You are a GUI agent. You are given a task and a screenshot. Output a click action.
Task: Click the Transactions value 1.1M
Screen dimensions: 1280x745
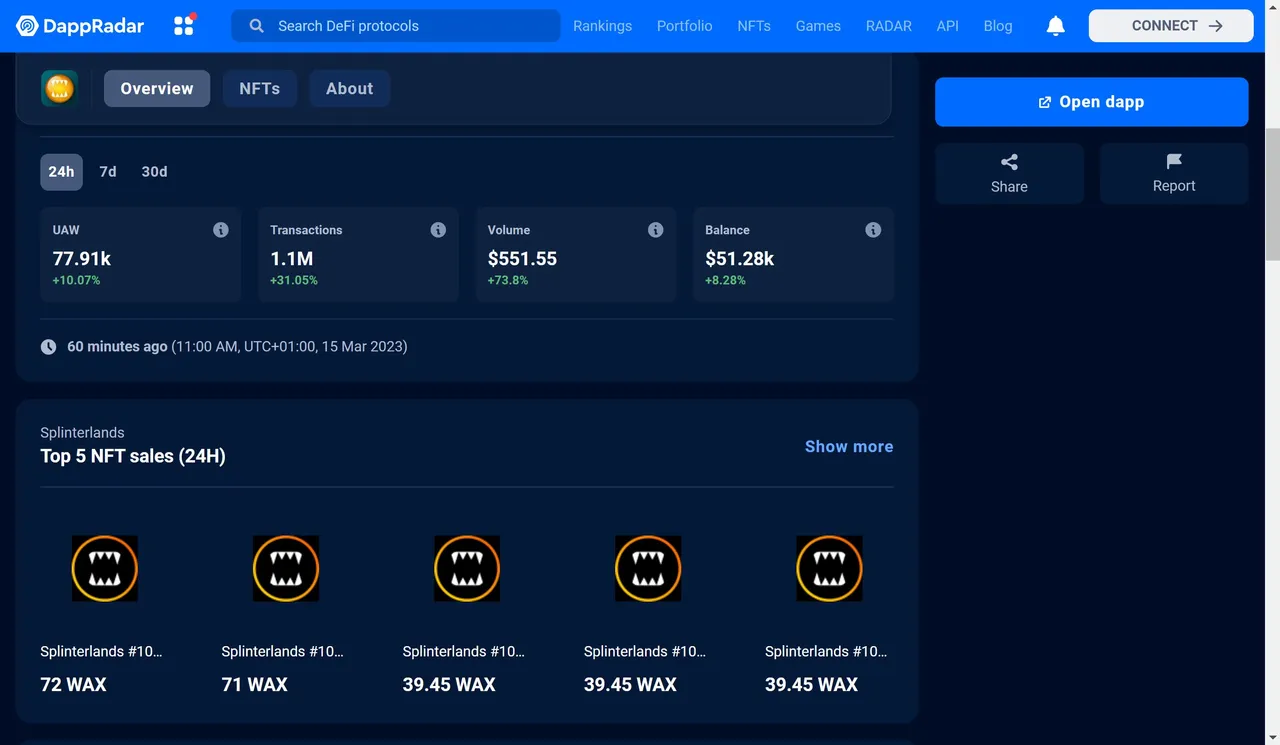292,259
